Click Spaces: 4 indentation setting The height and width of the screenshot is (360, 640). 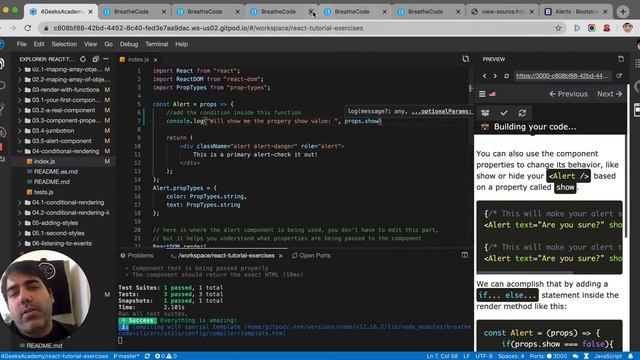tap(511, 356)
